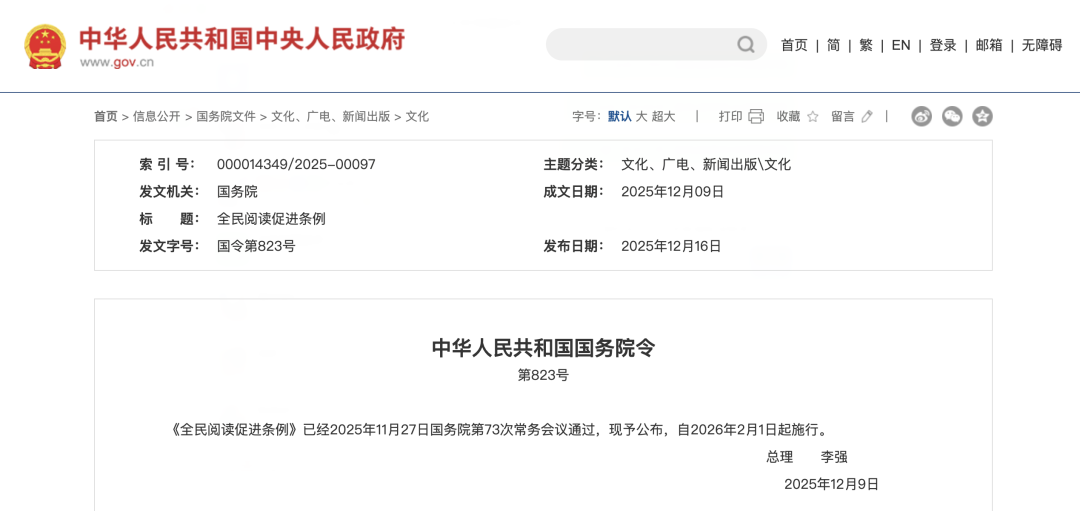Click into the search input field
Screen dimensions: 1080x511
click(x=640, y=44)
